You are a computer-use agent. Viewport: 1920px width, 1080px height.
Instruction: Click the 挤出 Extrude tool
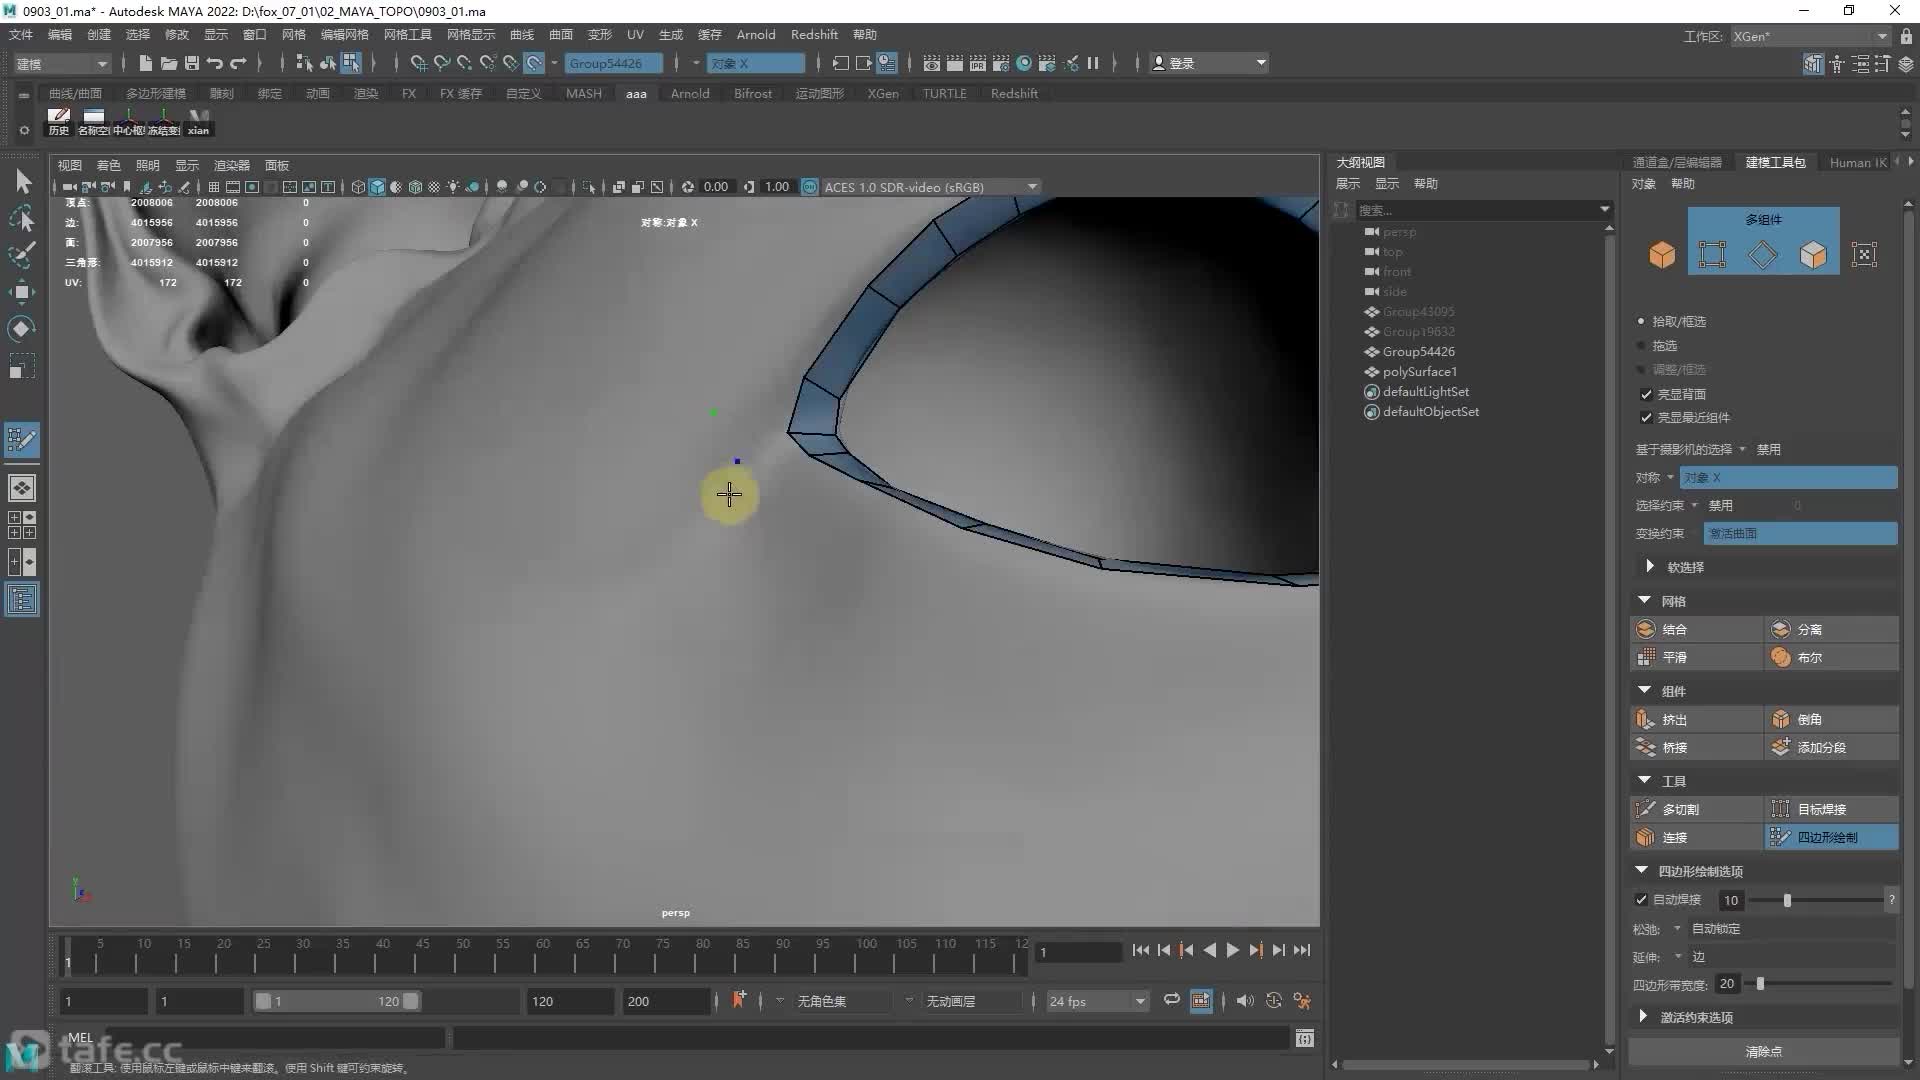[1696, 719]
